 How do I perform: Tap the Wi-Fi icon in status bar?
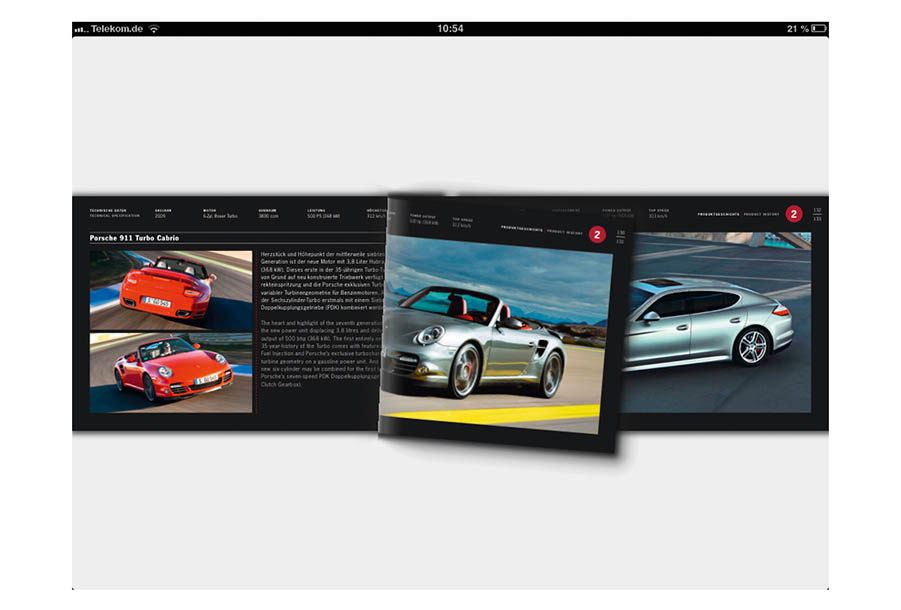point(154,29)
